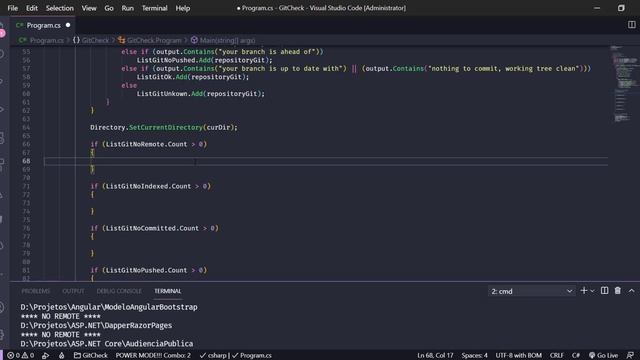Screen dimensions: 640x360
Task: Switch to the Output panel tab
Action: click(73, 291)
